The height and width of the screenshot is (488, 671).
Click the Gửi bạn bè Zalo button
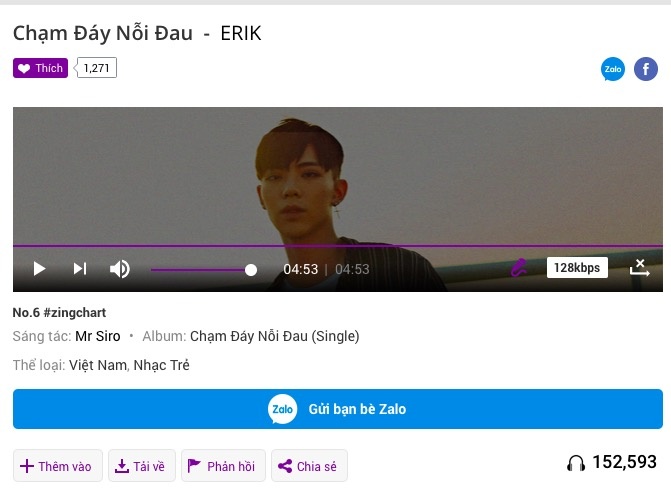click(x=338, y=409)
